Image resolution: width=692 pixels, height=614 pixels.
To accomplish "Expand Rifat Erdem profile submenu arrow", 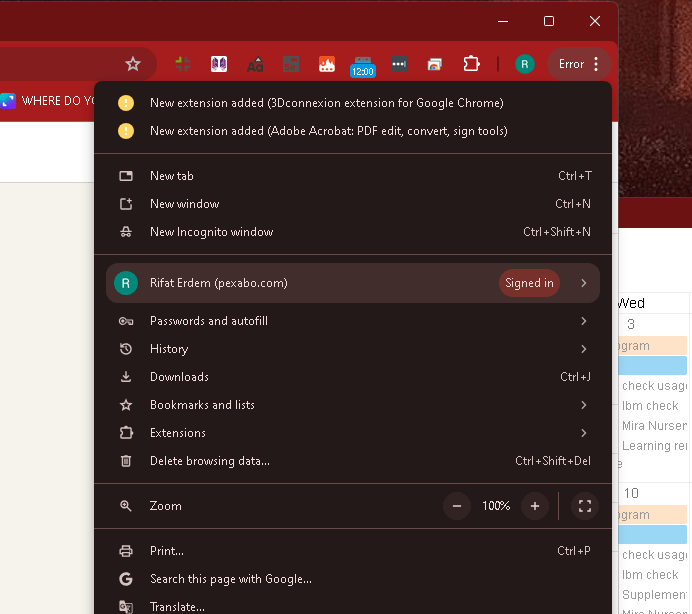I will point(583,283).
